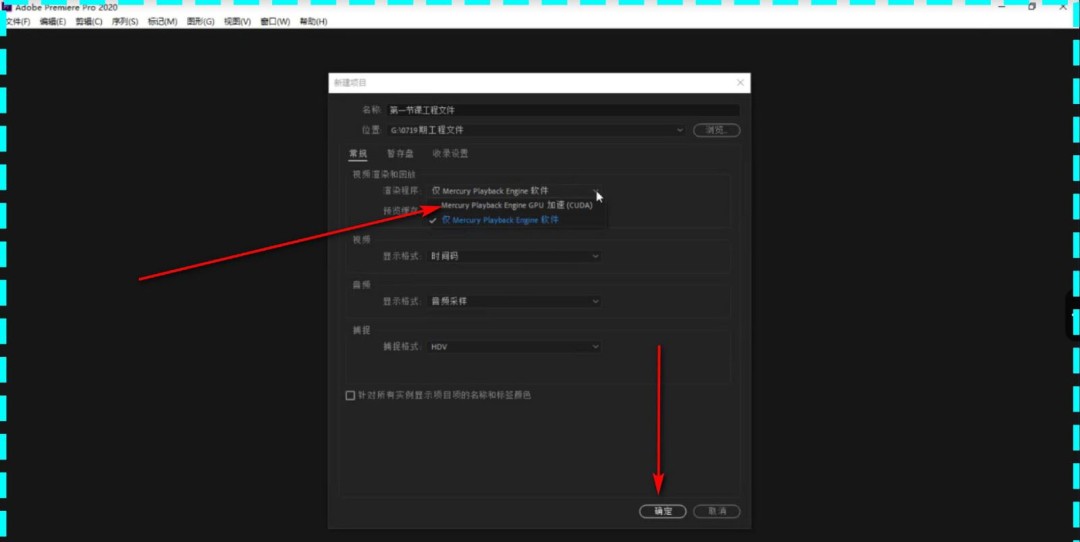Toggle 针对所有实例显示项目项的名称和标签颜色 checkbox
Image resolution: width=1080 pixels, height=542 pixels.
click(350, 395)
